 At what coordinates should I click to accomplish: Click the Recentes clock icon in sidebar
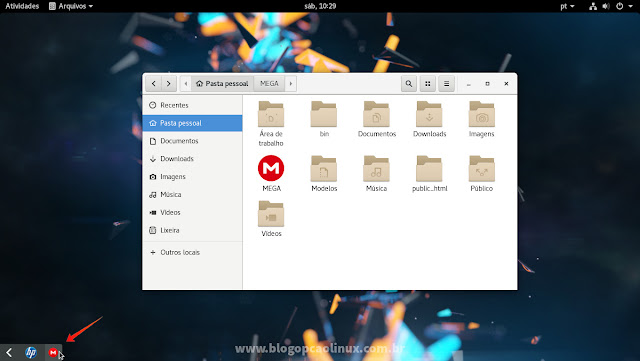click(x=153, y=105)
